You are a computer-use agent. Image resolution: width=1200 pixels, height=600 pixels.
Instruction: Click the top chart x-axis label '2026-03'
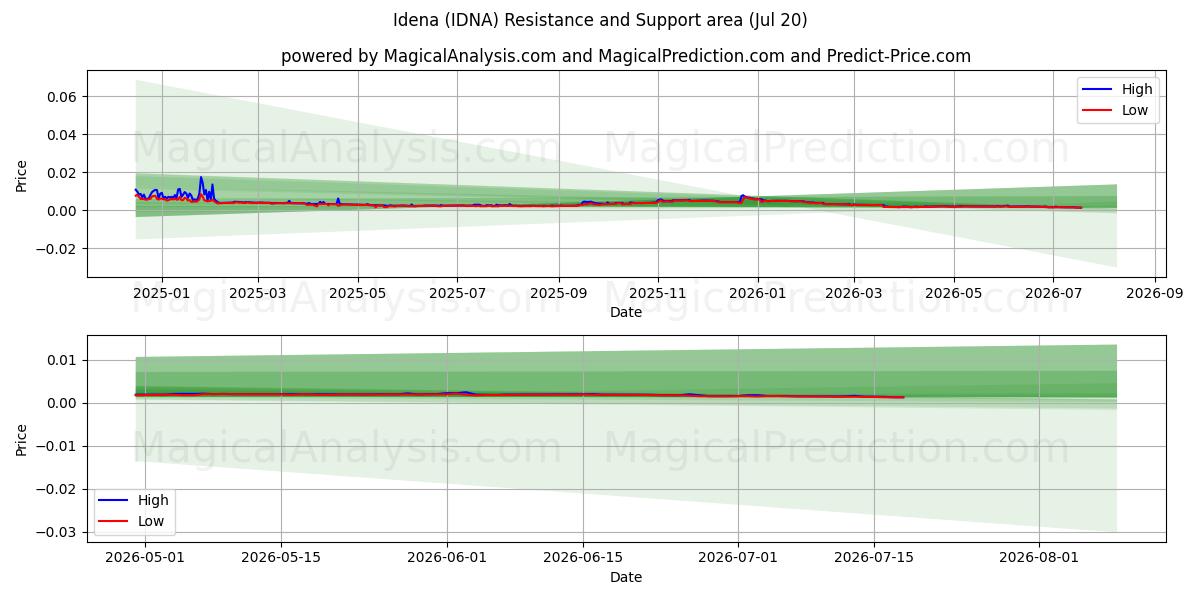coord(853,293)
